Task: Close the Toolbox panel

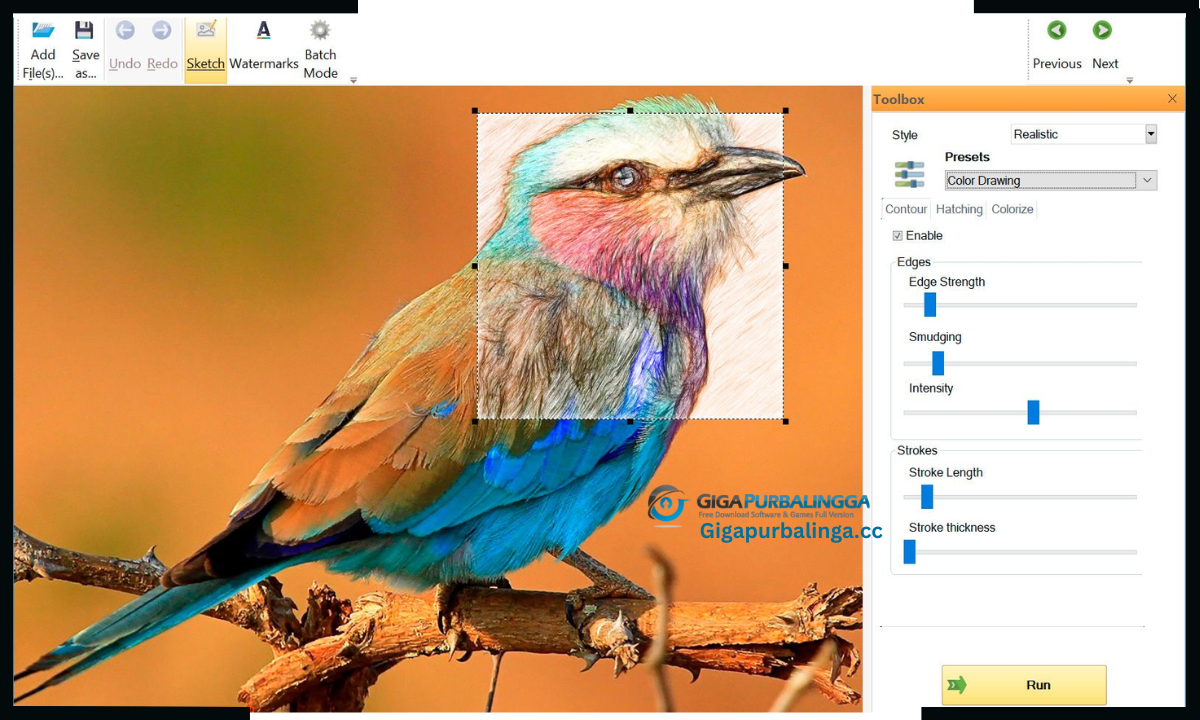Action: tap(1172, 98)
